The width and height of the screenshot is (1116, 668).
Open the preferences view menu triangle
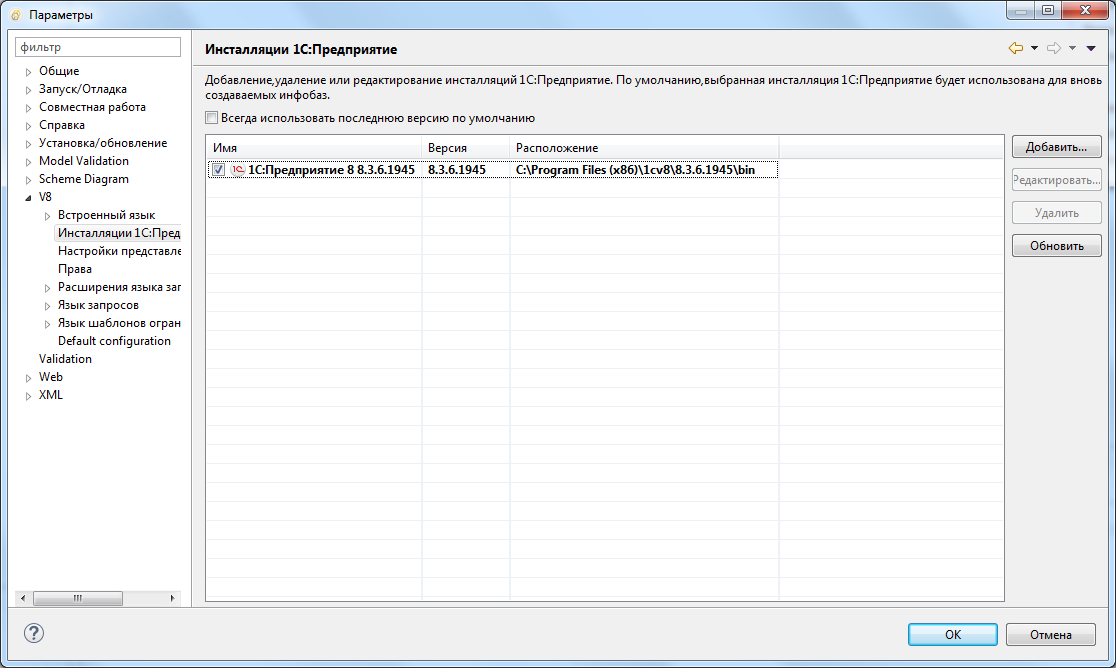coord(1091,48)
